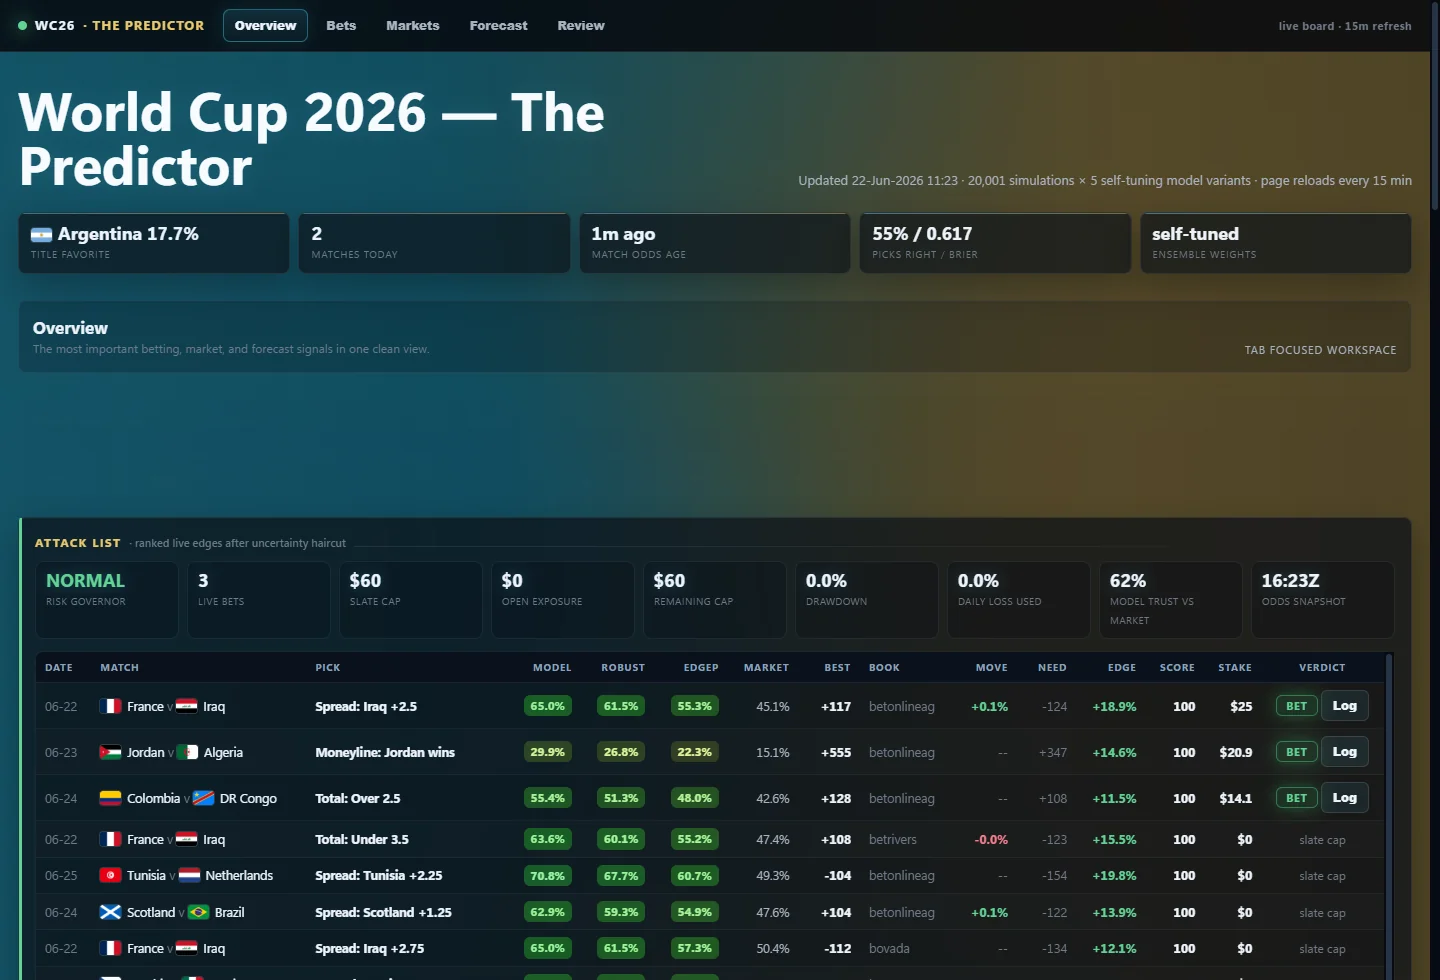Click the bovada book entry
This screenshot has width=1440, height=980.
click(889, 949)
